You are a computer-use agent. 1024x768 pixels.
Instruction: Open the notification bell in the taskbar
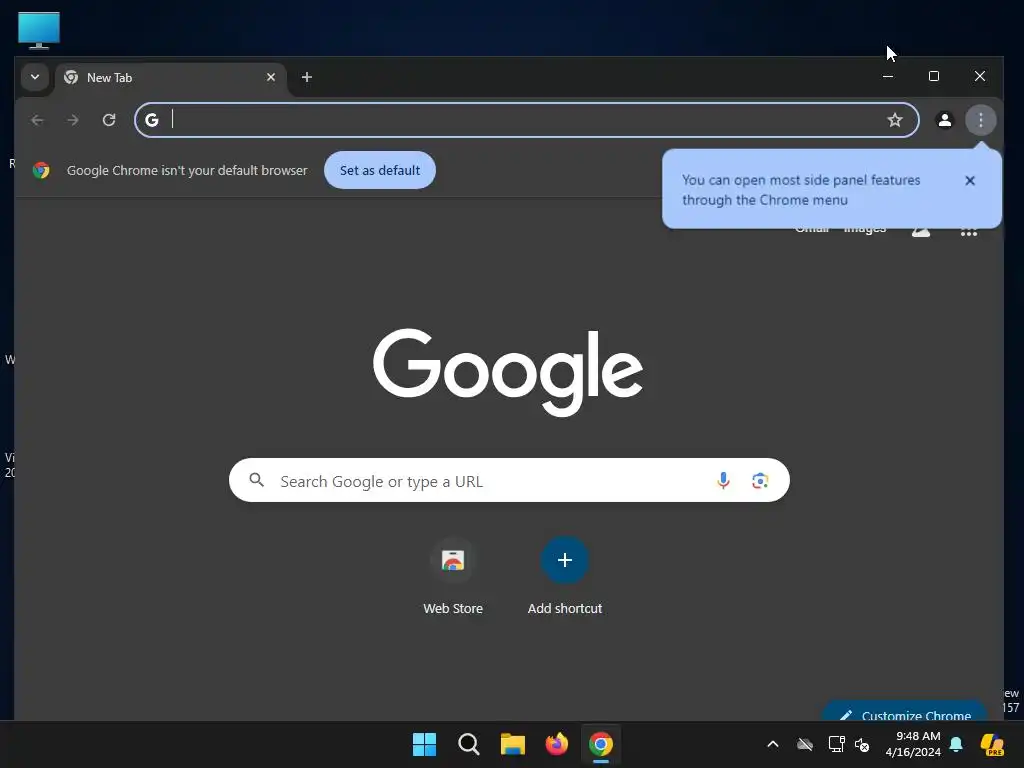tap(956, 744)
